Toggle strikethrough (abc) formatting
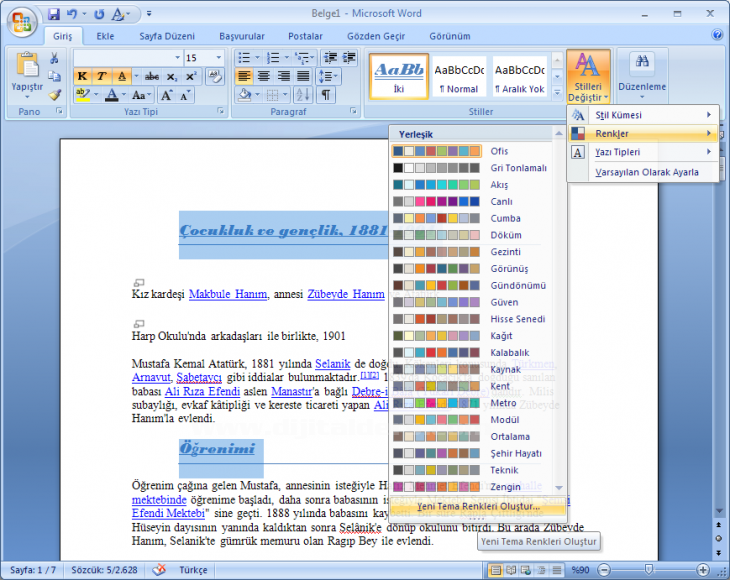This screenshot has height=580, width=730. [151, 76]
